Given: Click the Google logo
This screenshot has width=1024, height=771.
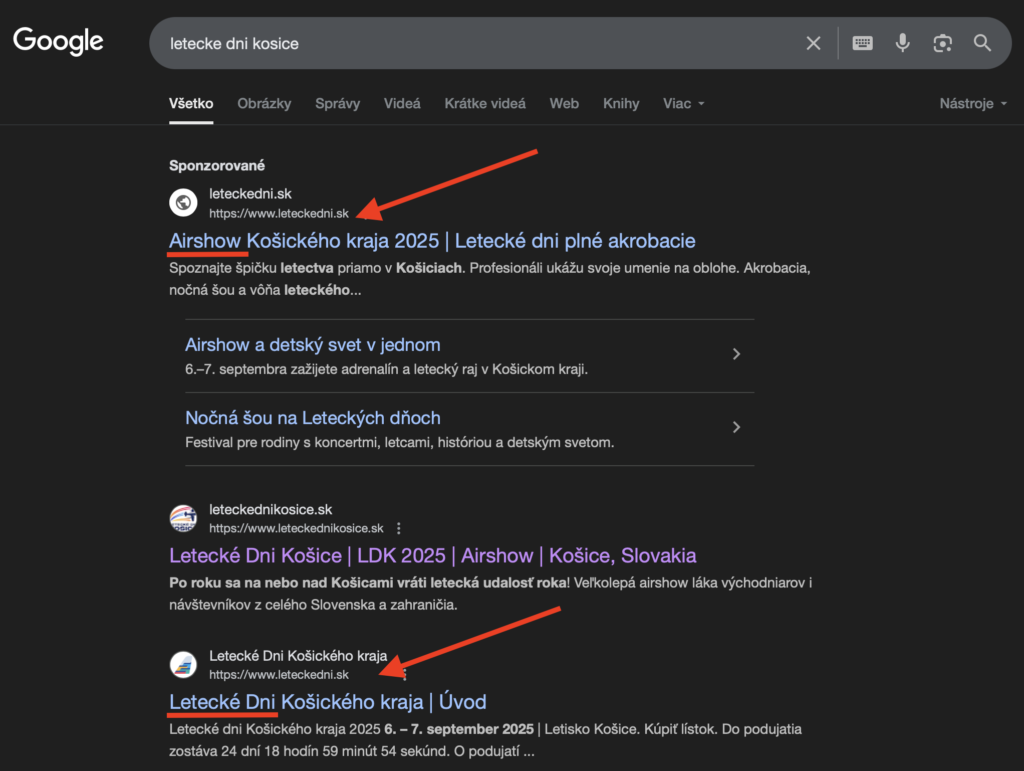Looking at the screenshot, I should tap(57, 41).
